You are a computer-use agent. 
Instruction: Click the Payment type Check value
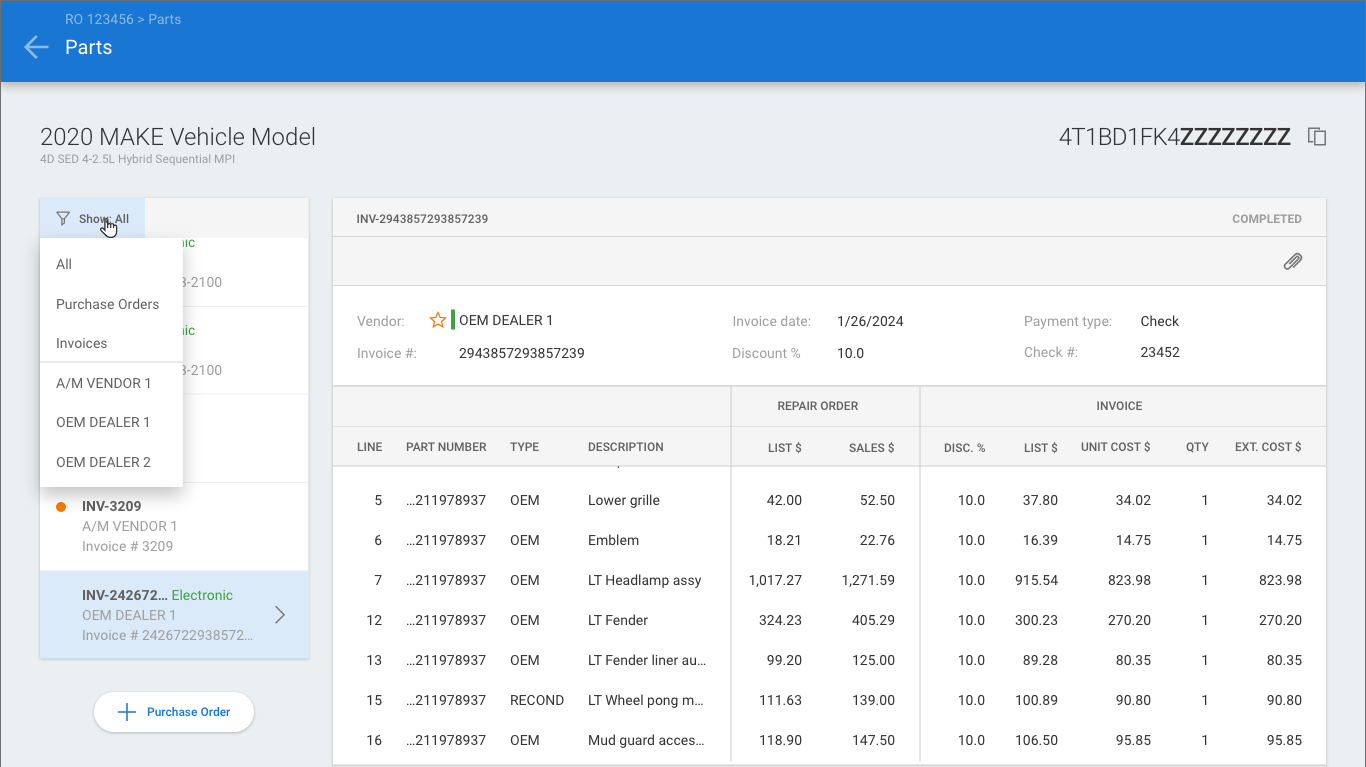pyautogui.click(x=1160, y=321)
